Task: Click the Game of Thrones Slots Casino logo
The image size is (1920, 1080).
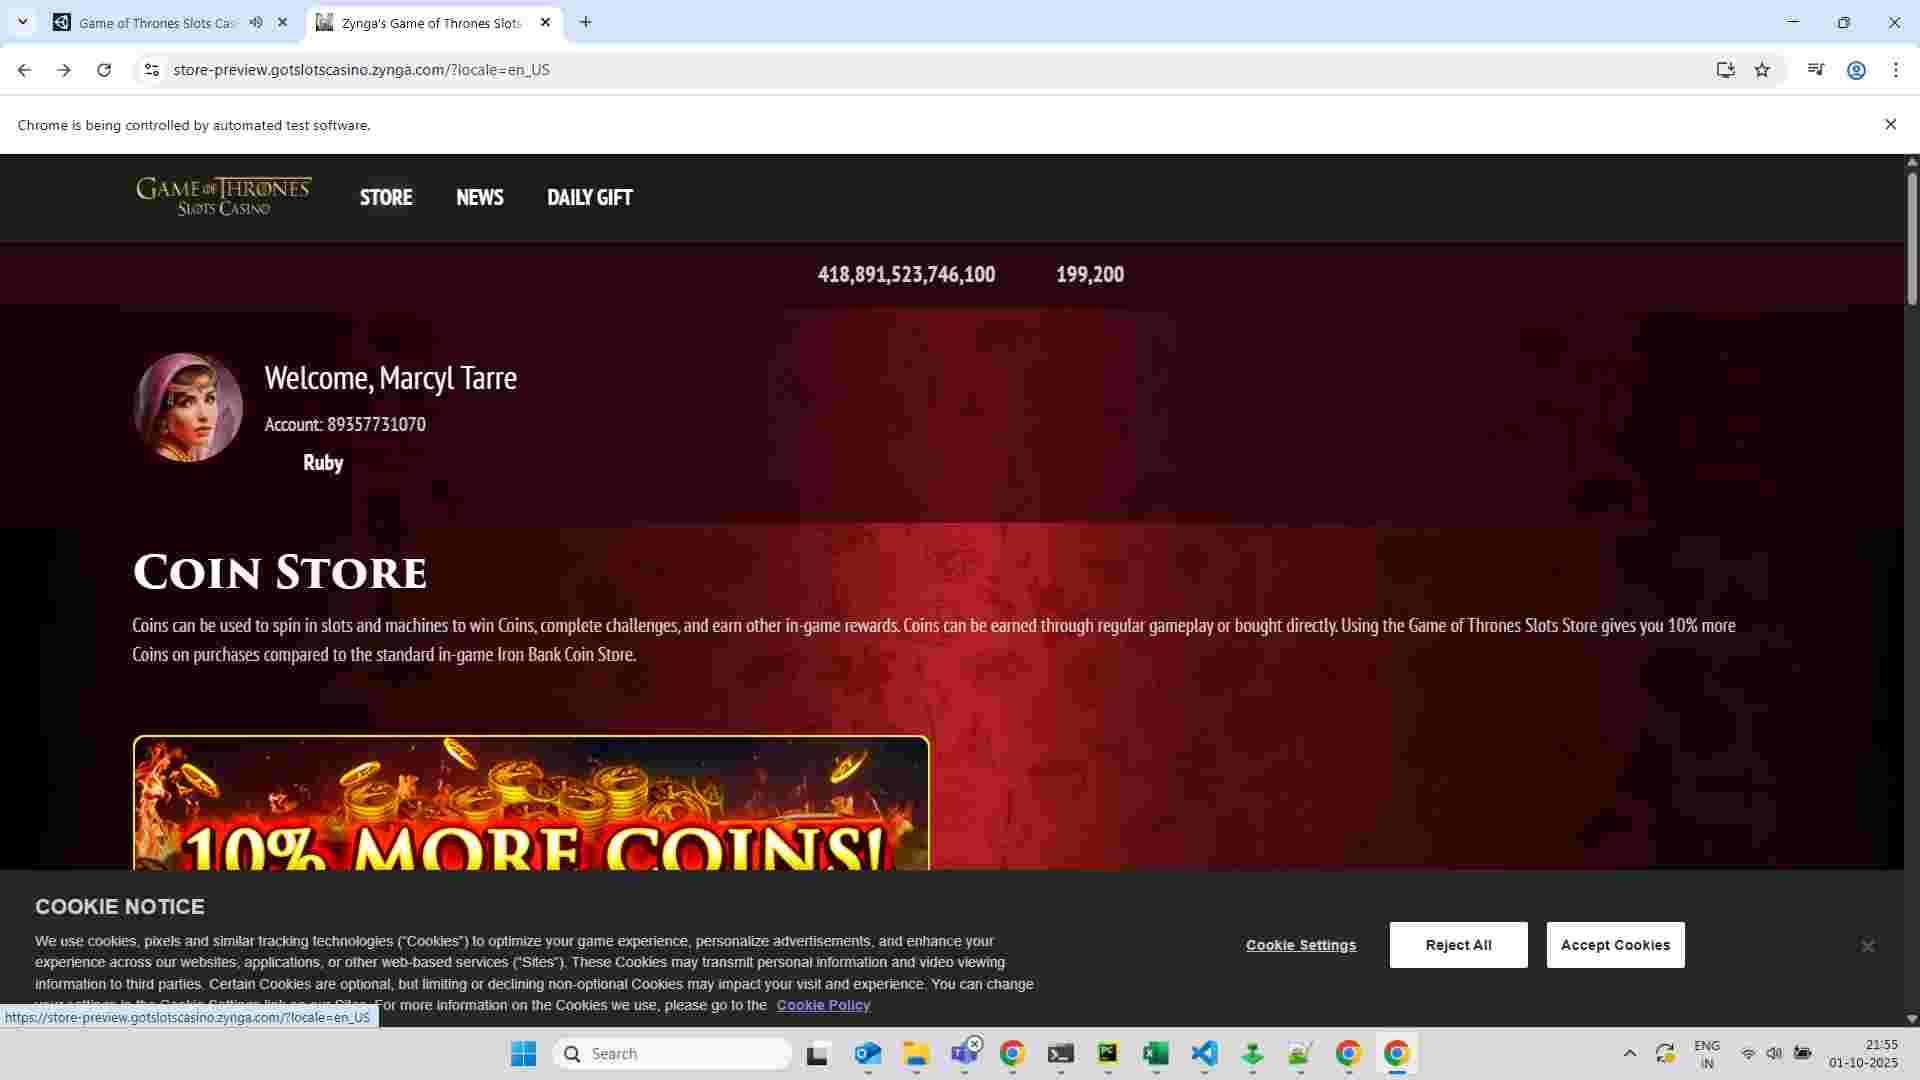Action: [224, 197]
